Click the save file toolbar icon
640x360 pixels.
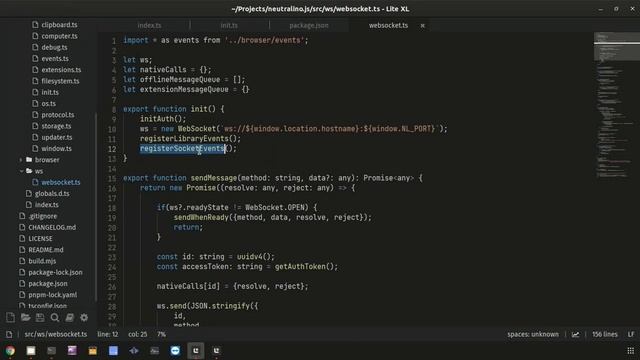pos(40,318)
